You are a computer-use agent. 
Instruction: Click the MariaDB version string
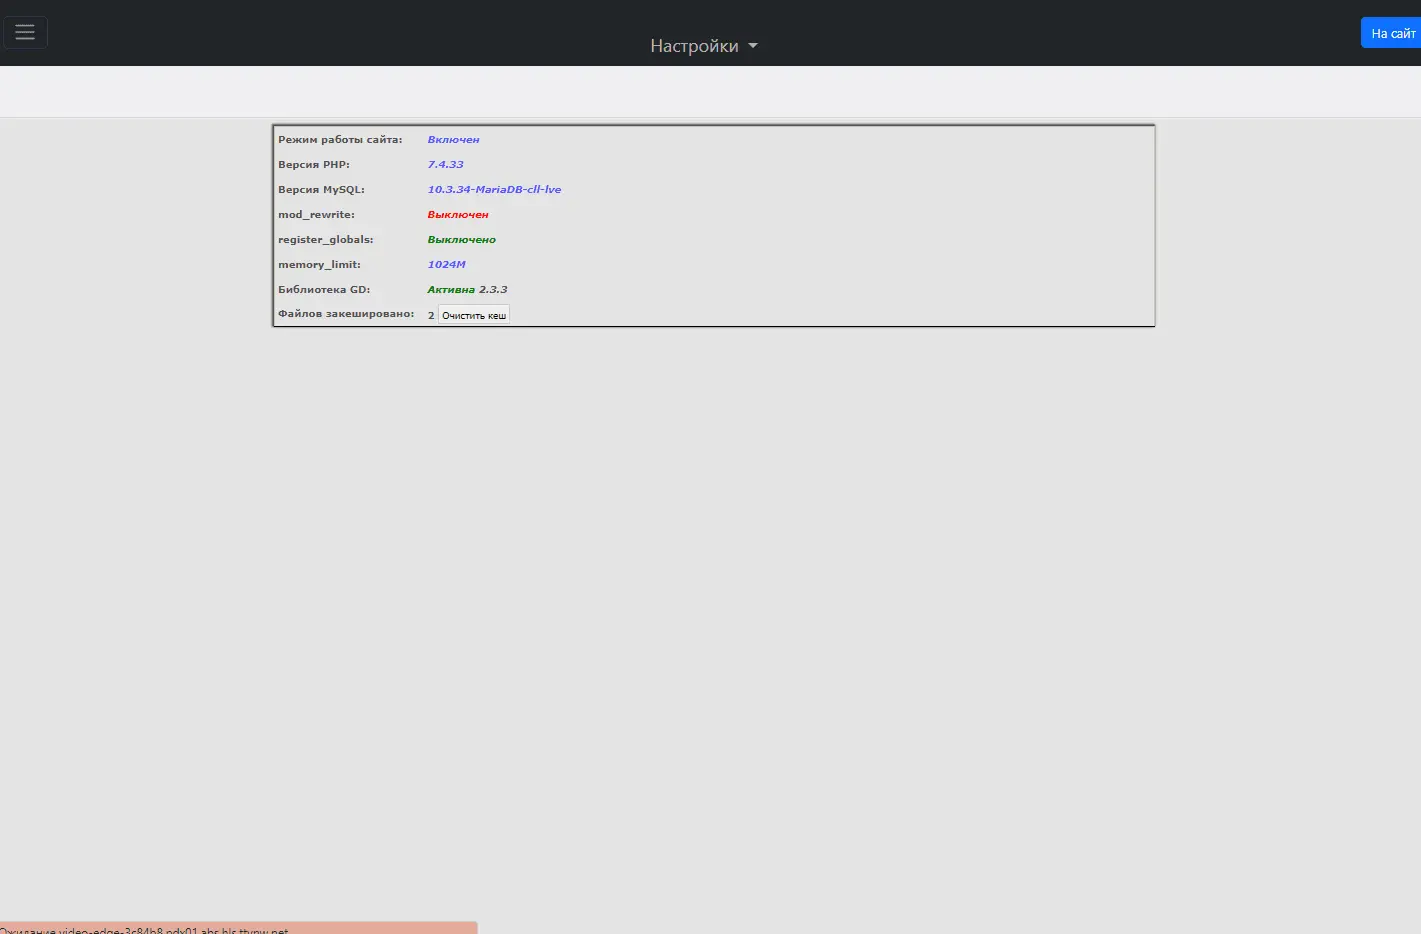[494, 190]
